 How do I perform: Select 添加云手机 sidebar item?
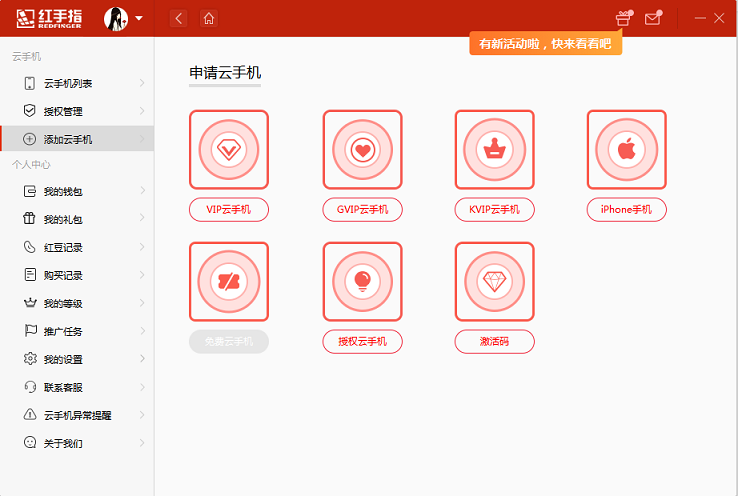pos(77,139)
